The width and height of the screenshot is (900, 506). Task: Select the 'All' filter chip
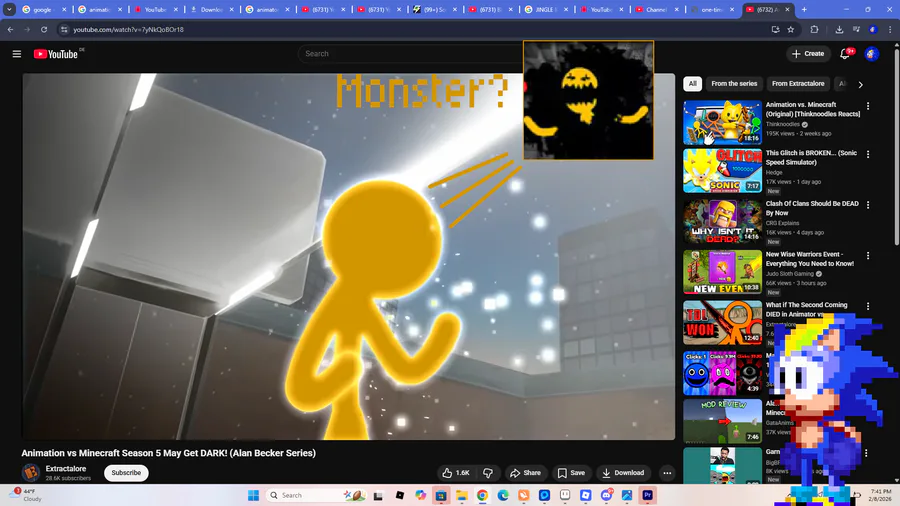[693, 84]
